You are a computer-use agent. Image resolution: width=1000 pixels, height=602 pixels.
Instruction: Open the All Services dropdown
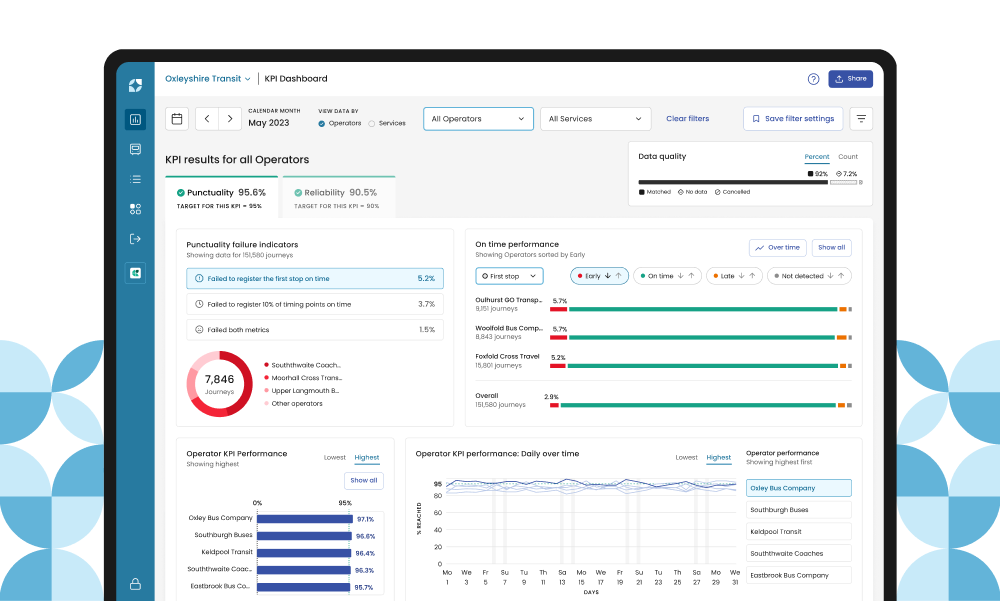tap(596, 119)
